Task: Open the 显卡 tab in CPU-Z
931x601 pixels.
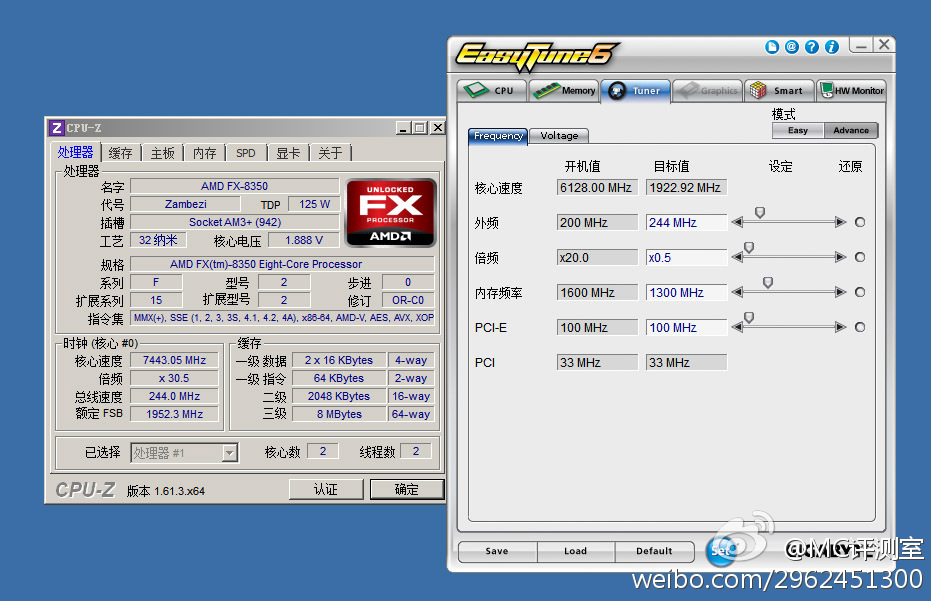Action: [288, 153]
